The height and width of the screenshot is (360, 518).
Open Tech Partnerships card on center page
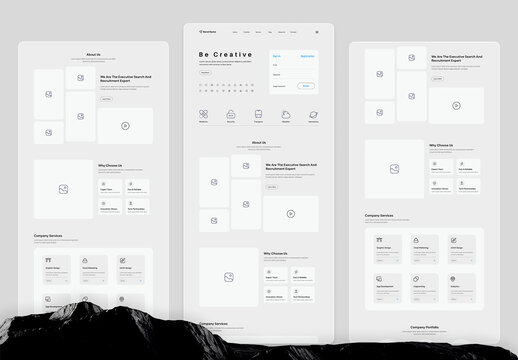pyautogui.click(x=303, y=294)
